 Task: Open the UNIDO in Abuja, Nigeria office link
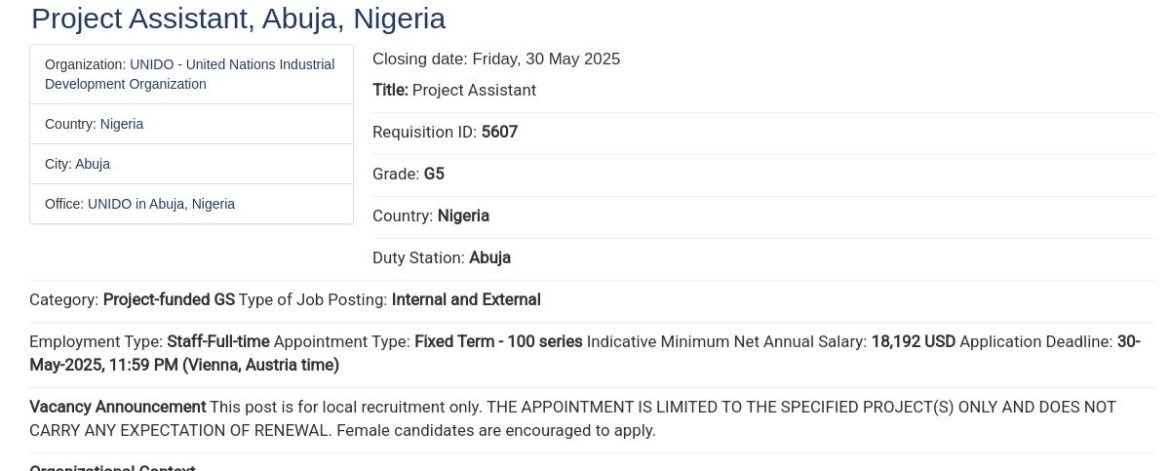pos(161,205)
